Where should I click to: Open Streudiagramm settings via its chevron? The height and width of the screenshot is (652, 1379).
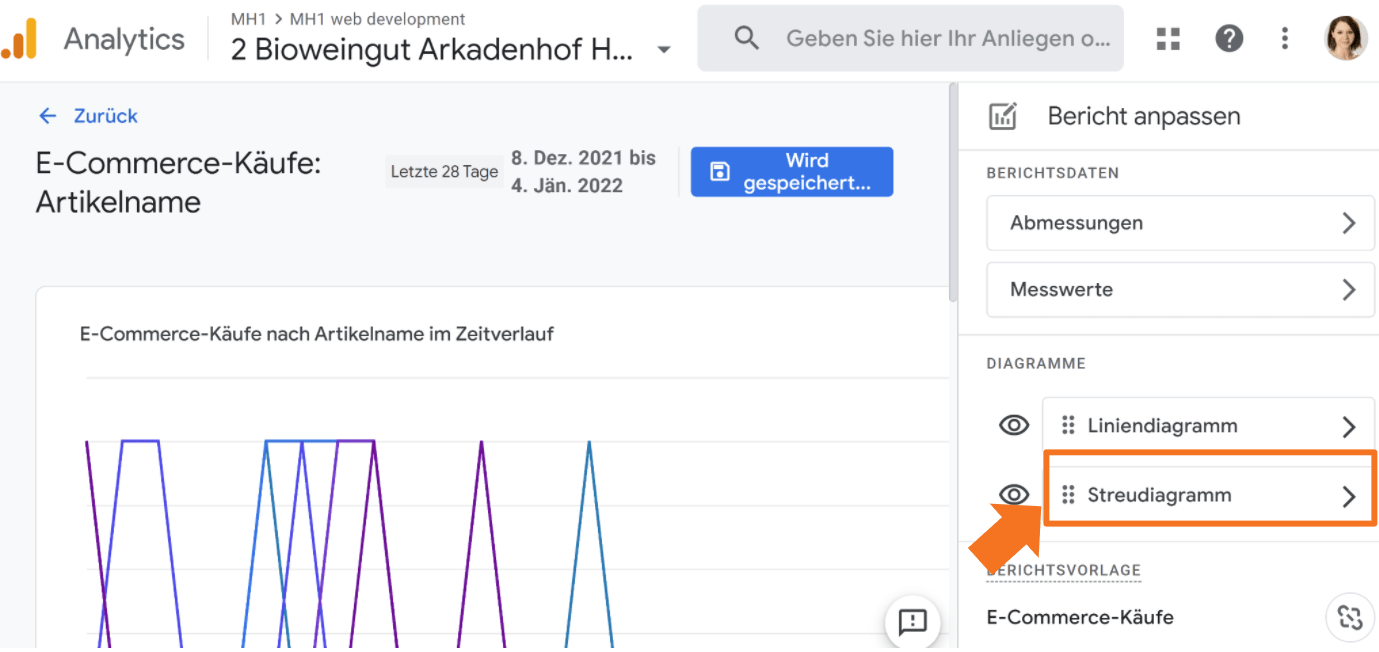(x=1351, y=494)
